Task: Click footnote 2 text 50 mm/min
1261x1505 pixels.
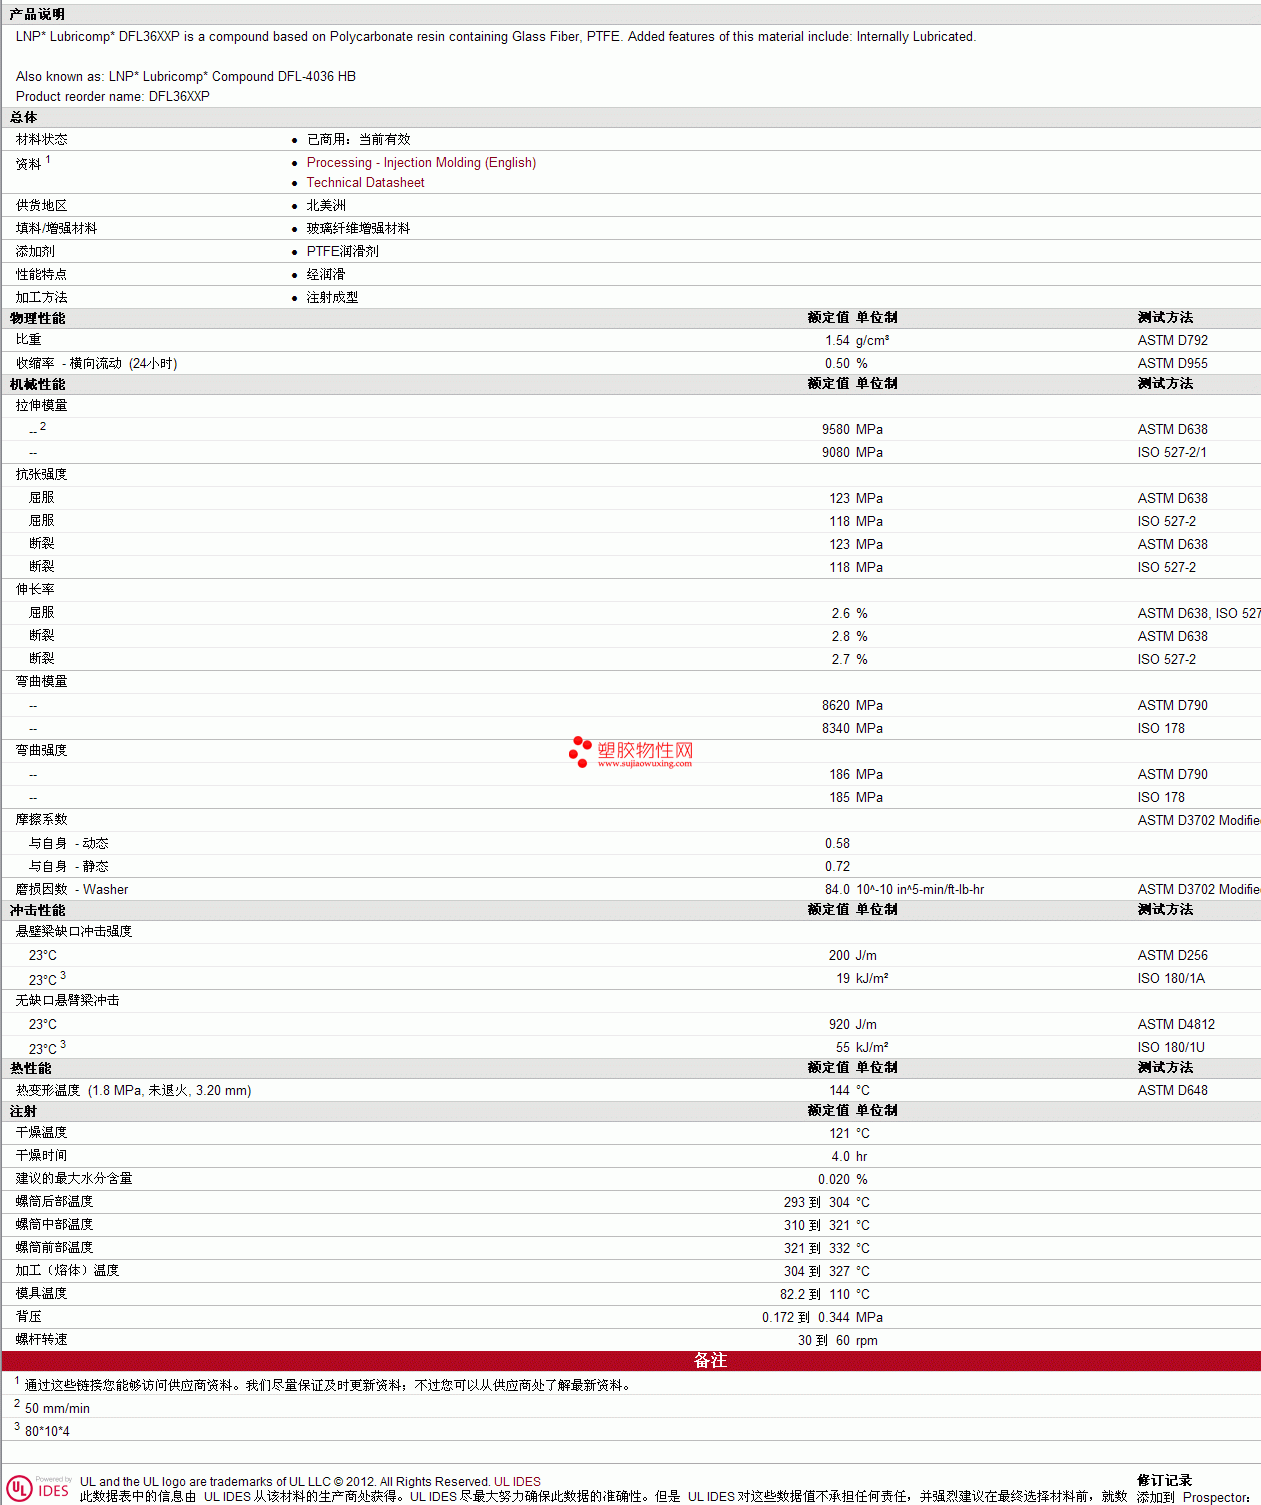Action: point(57,1408)
